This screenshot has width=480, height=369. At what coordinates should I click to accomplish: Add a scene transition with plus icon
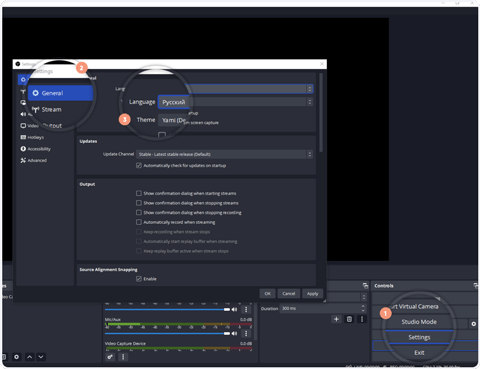point(336,319)
